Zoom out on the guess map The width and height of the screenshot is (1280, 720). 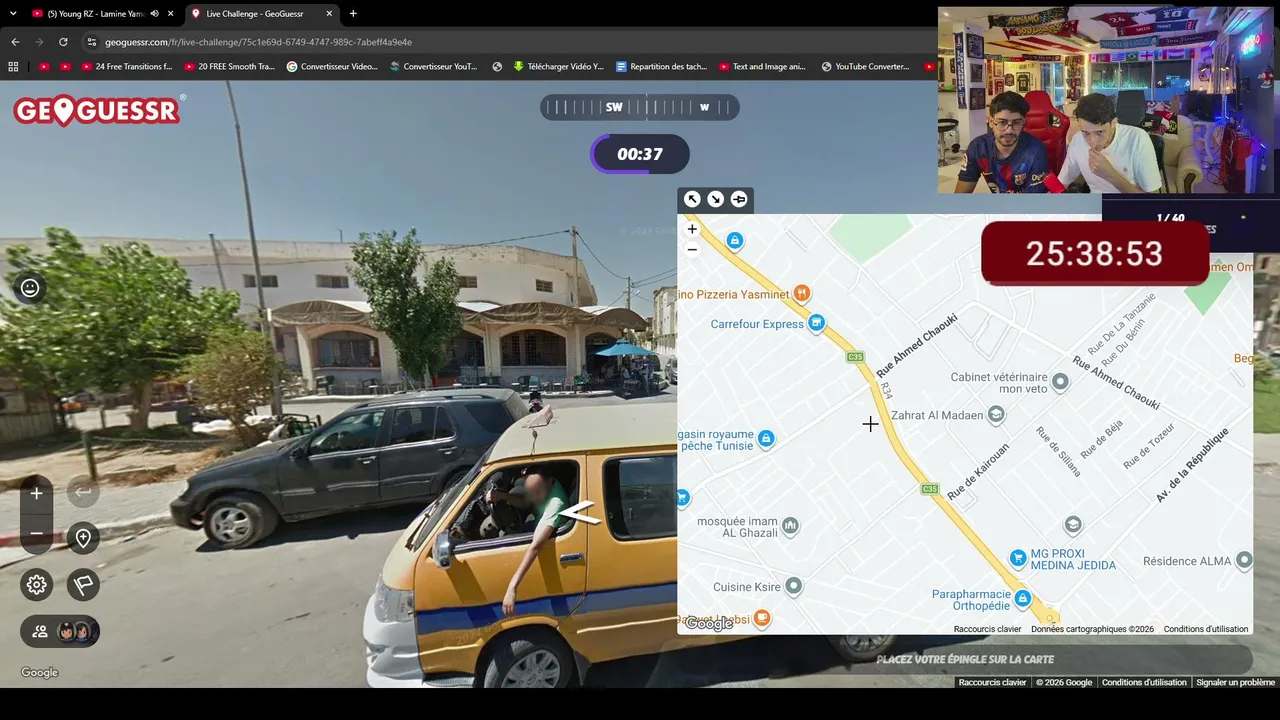pyautogui.click(x=692, y=249)
